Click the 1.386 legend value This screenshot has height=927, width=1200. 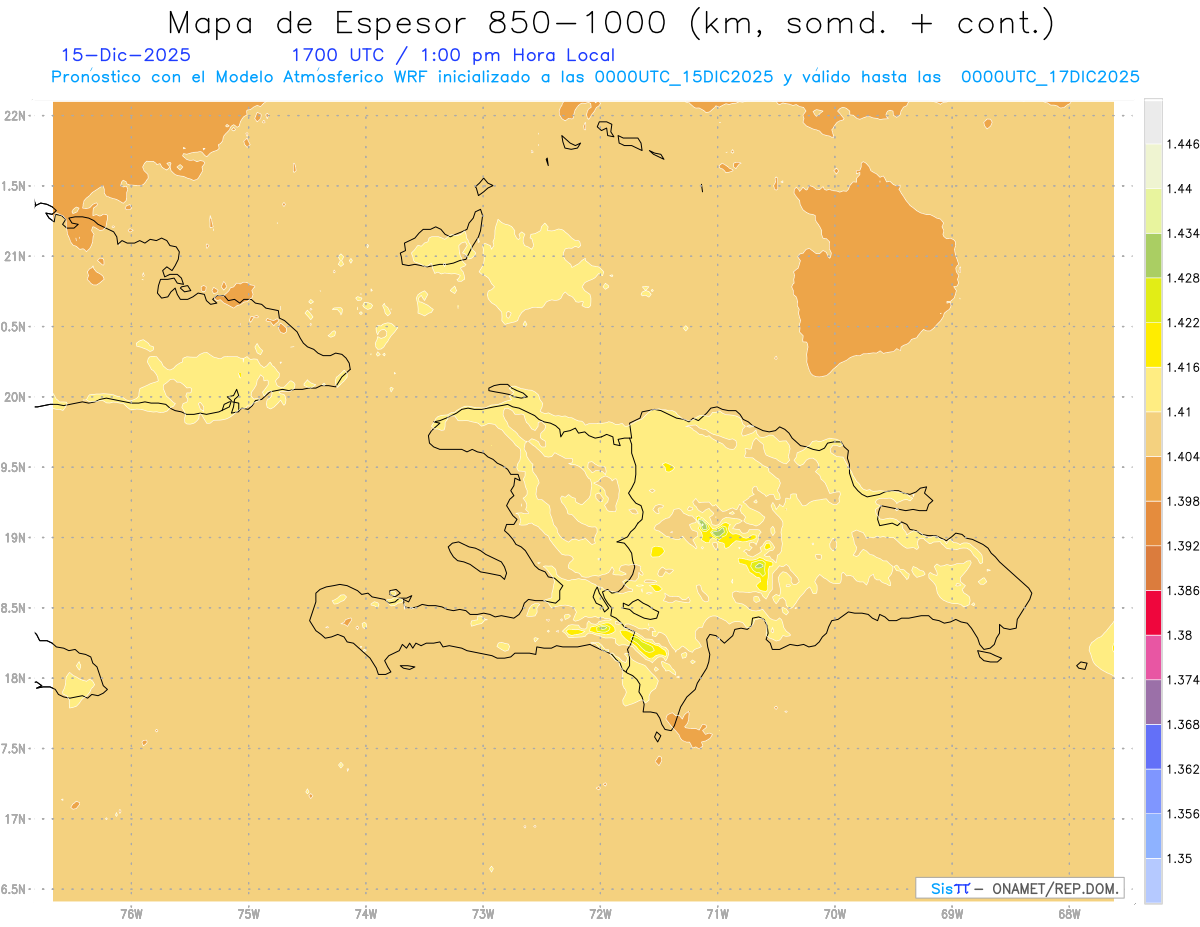pos(1183,590)
